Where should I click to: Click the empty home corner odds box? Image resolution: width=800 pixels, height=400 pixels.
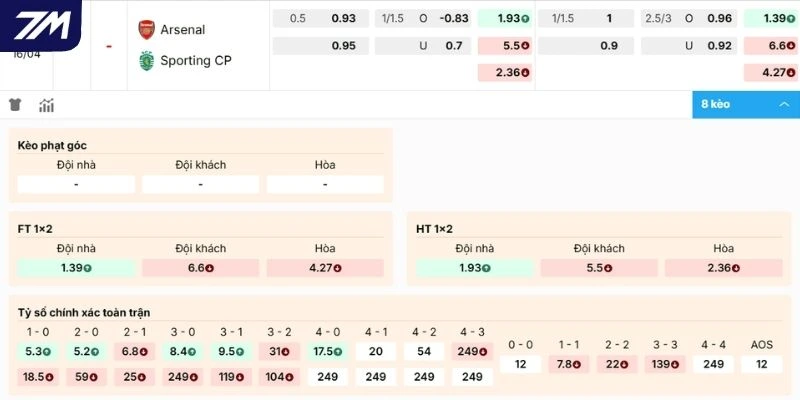[76, 185]
